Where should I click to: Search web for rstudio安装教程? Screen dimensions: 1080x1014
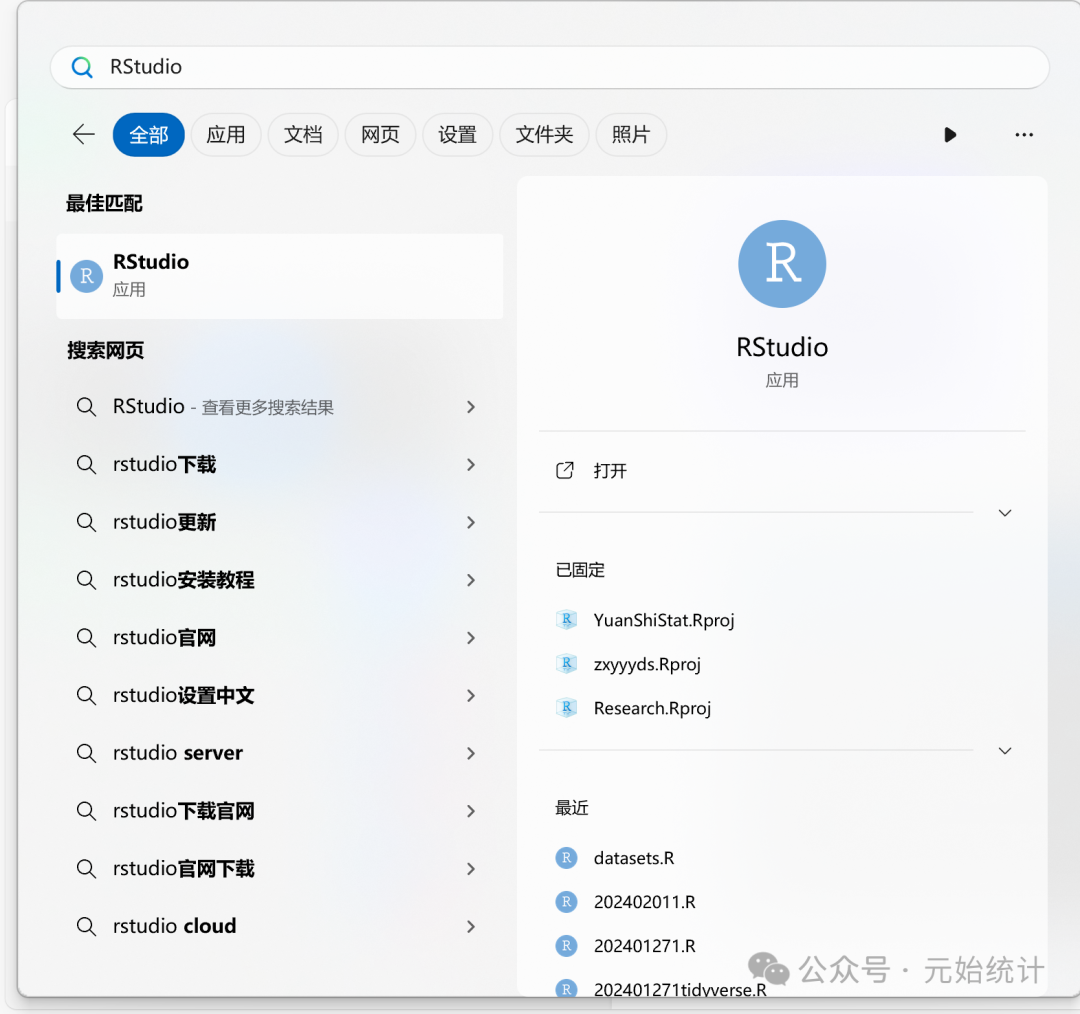point(183,580)
